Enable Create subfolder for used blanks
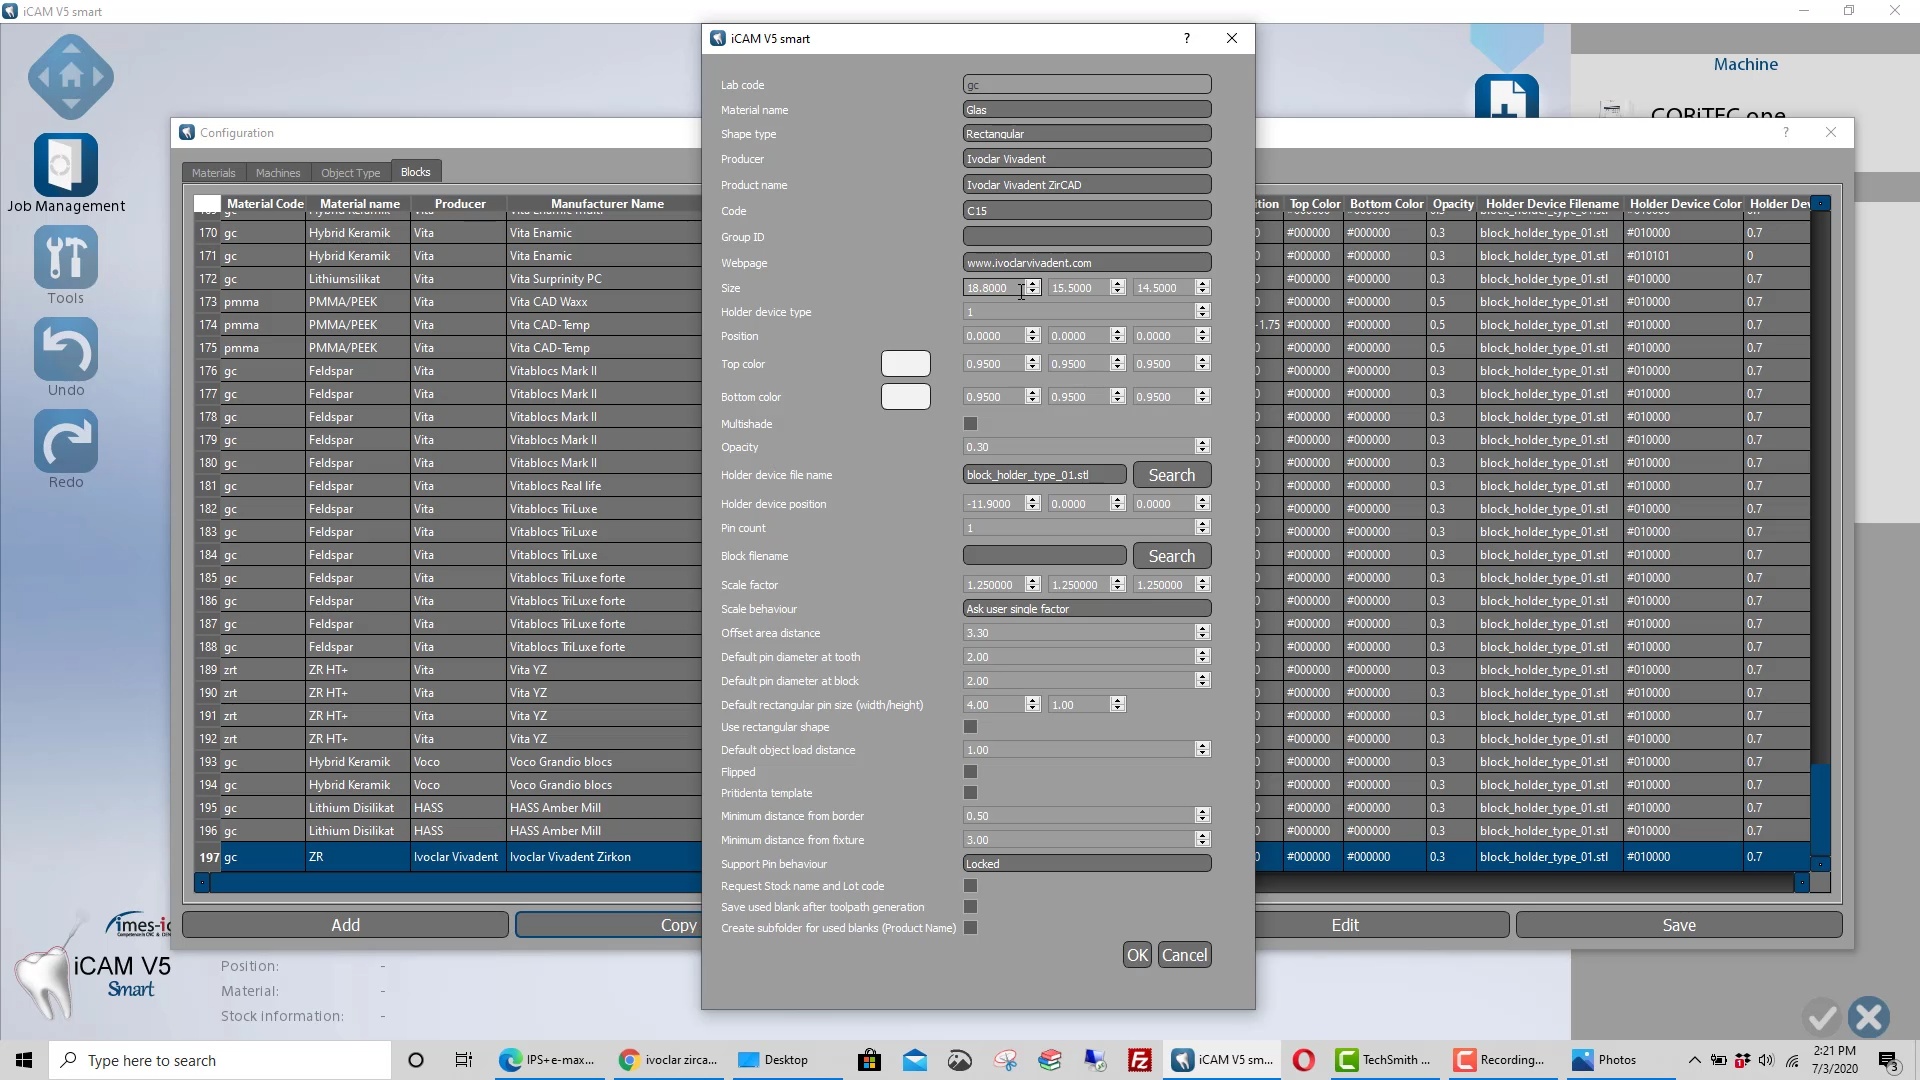Screen dimensions: 1920x1080 [970, 928]
